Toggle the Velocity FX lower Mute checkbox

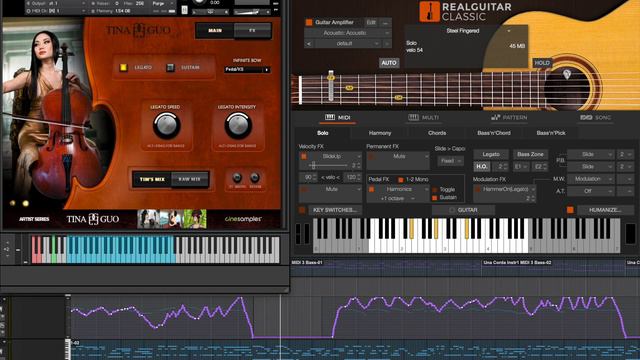coord(304,189)
